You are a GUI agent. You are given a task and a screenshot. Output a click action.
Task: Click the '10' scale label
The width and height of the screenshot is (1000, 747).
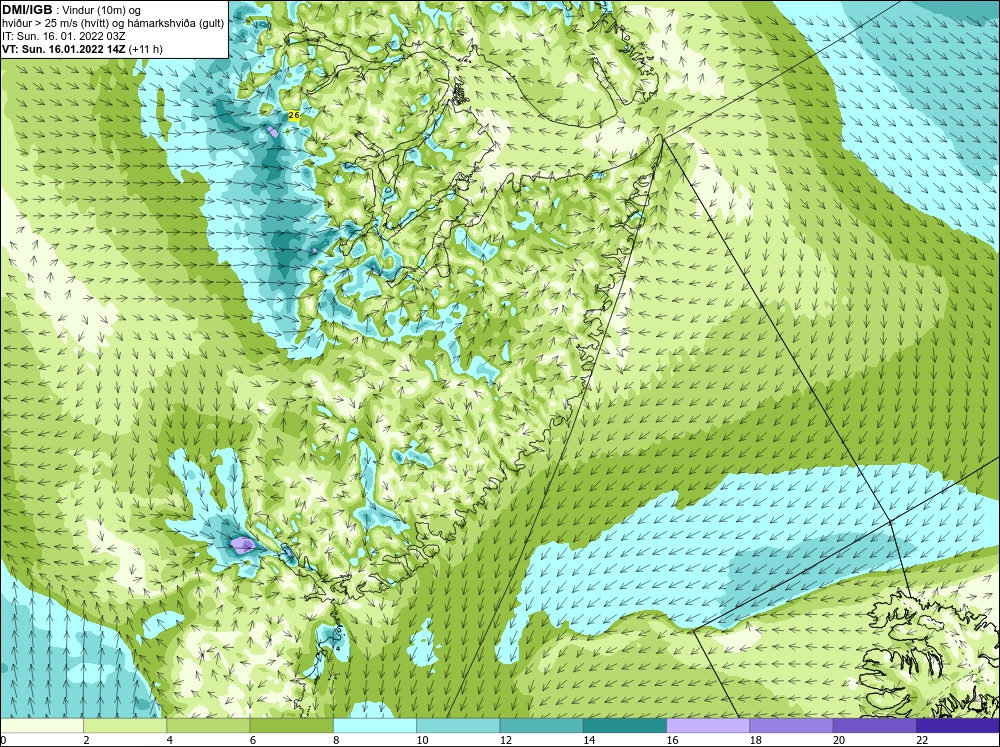pyautogui.click(x=422, y=740)
